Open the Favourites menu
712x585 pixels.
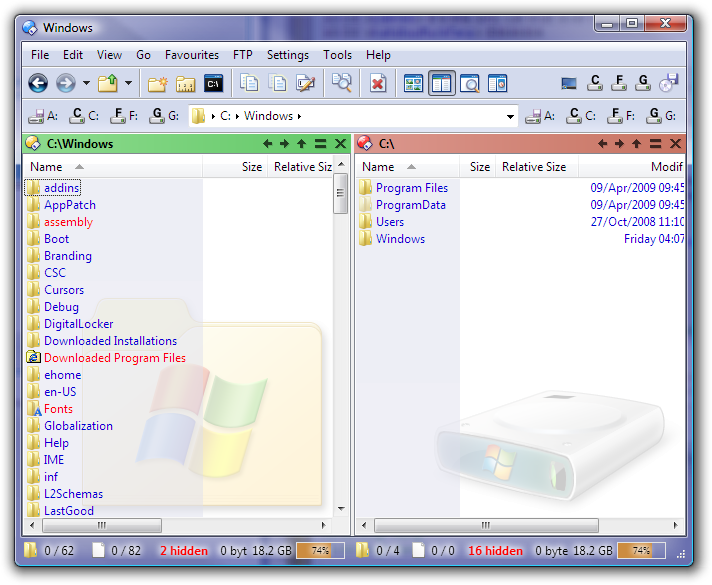[x=192, y=55]
